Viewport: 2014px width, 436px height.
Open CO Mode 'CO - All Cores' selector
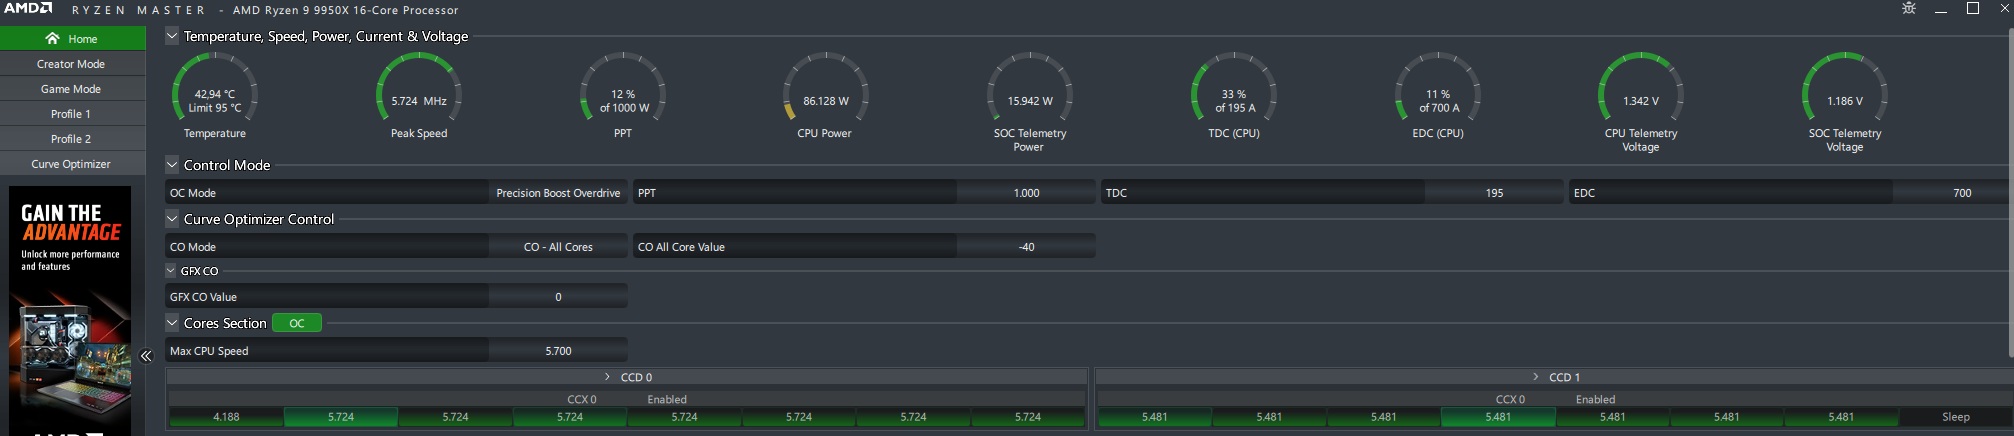click(558, 247)
